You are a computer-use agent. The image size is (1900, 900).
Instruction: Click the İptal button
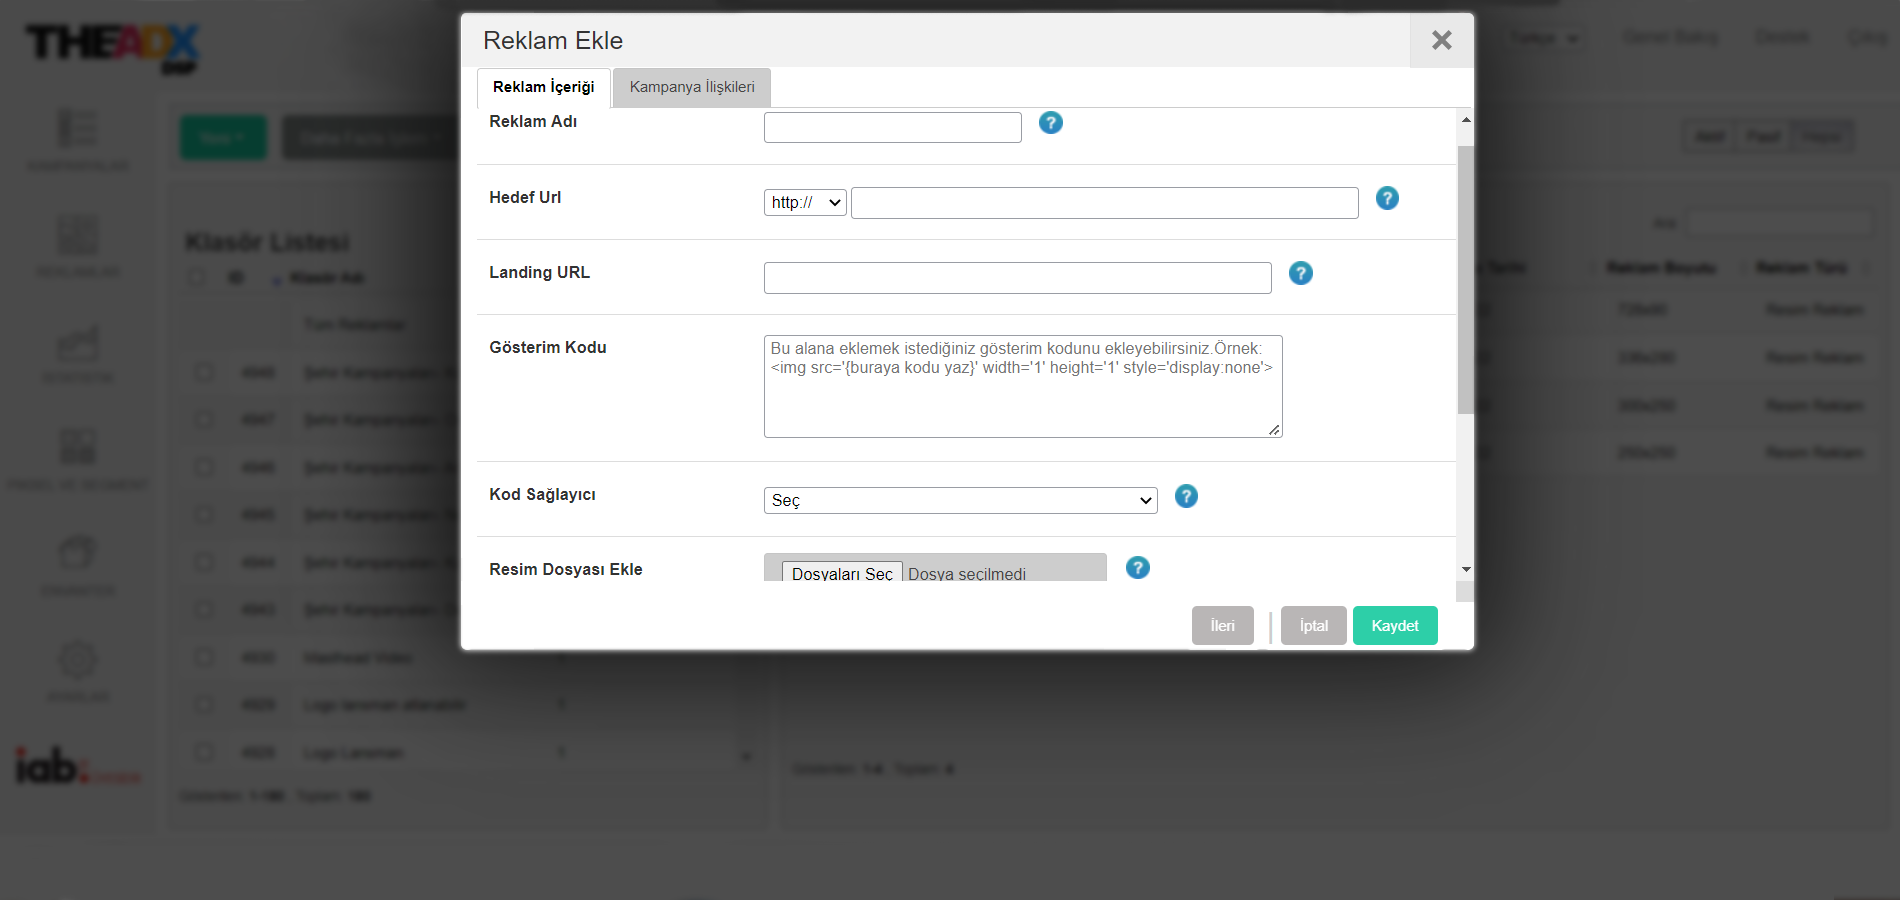1313,626
